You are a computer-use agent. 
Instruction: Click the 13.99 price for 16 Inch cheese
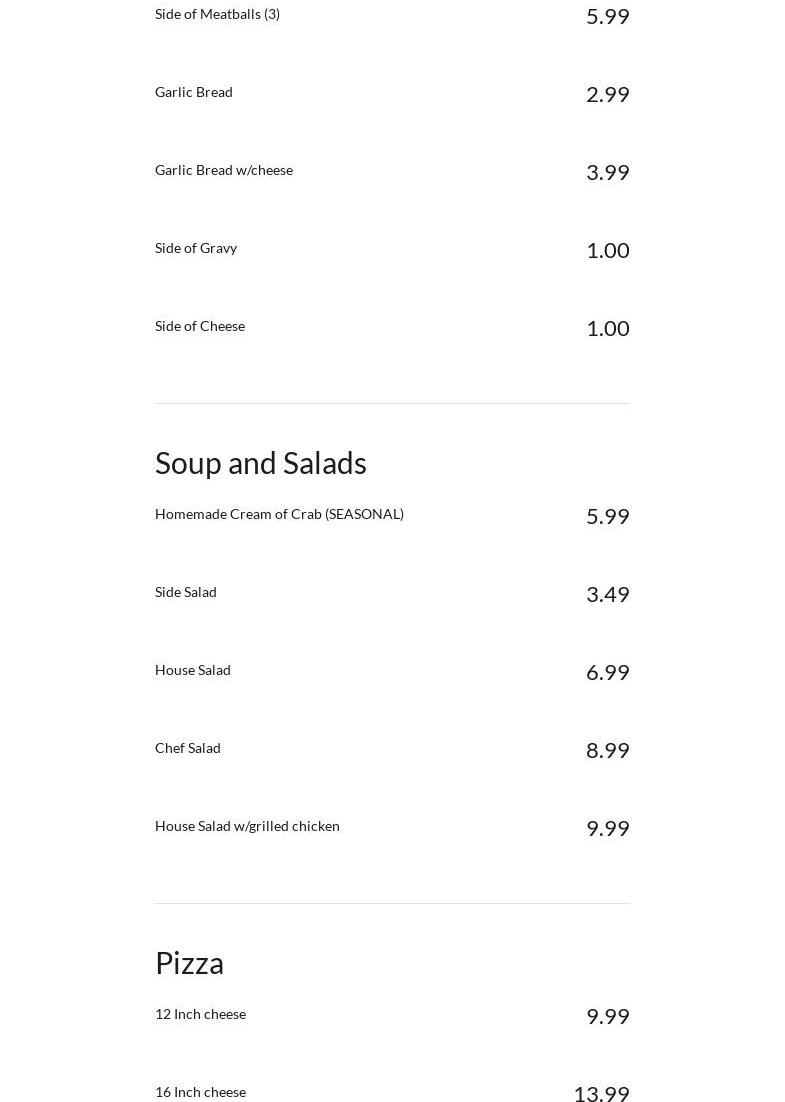(x=601, y=1093)
